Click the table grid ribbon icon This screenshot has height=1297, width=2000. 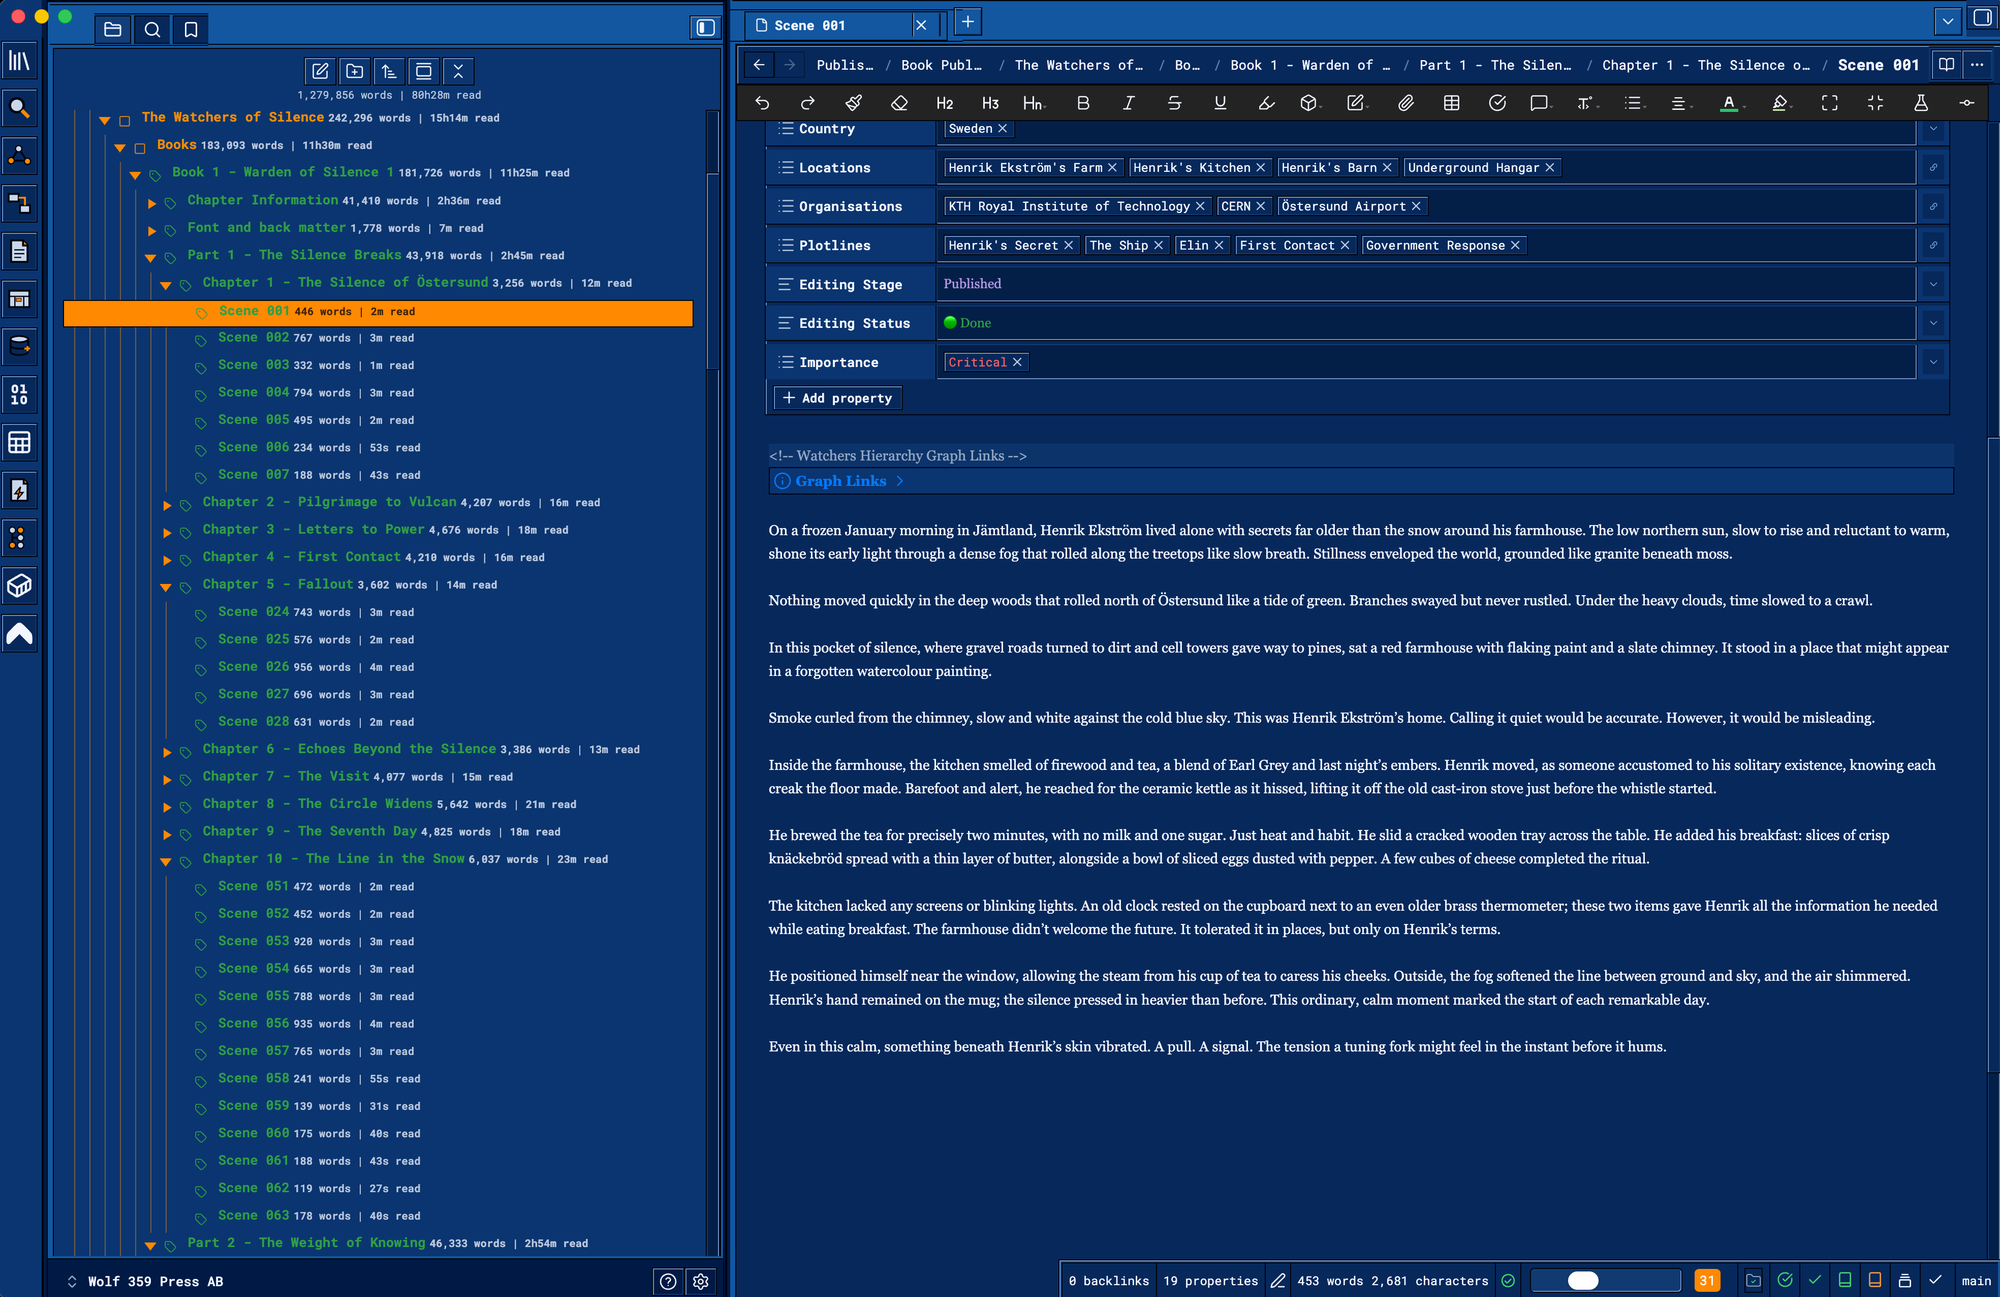coord(20,442)
